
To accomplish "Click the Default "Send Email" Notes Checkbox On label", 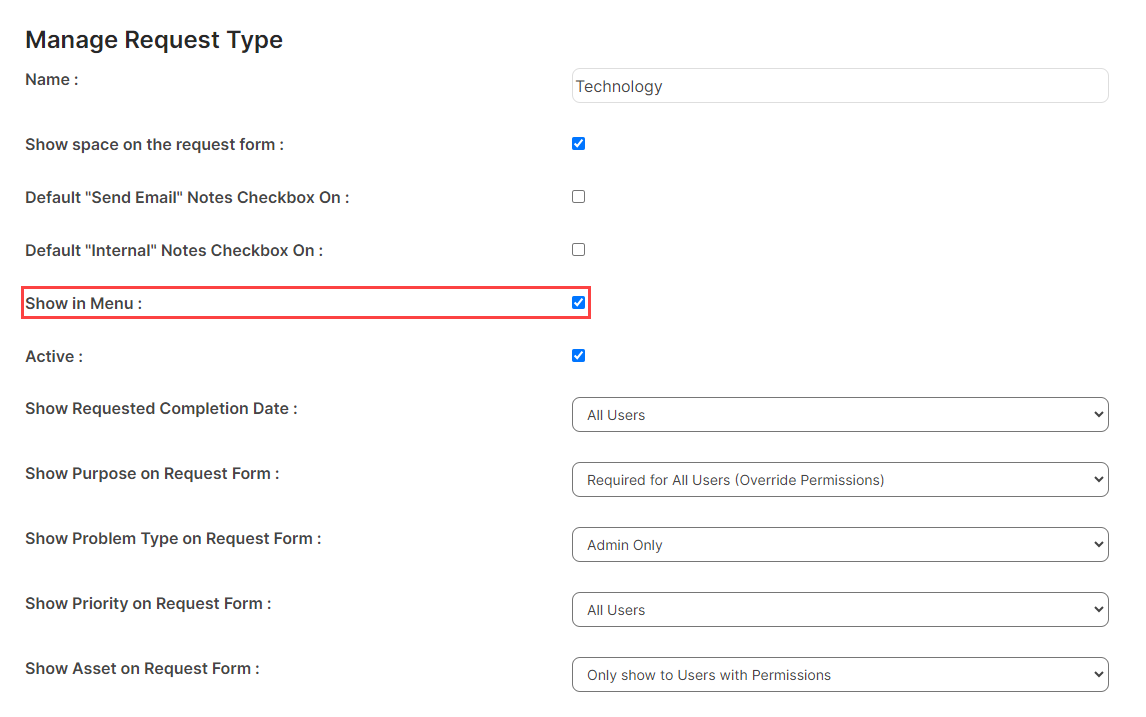I will [x=188, y=198].
